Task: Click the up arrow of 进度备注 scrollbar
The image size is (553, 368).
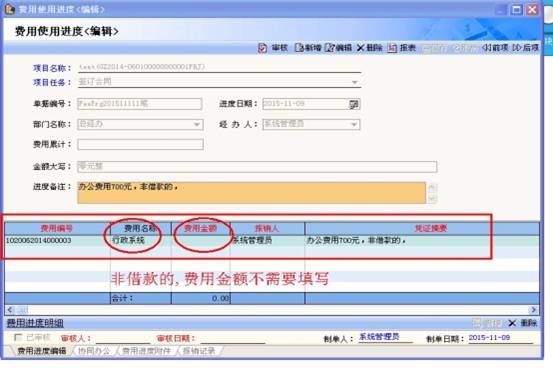Action: click(432, 187)
